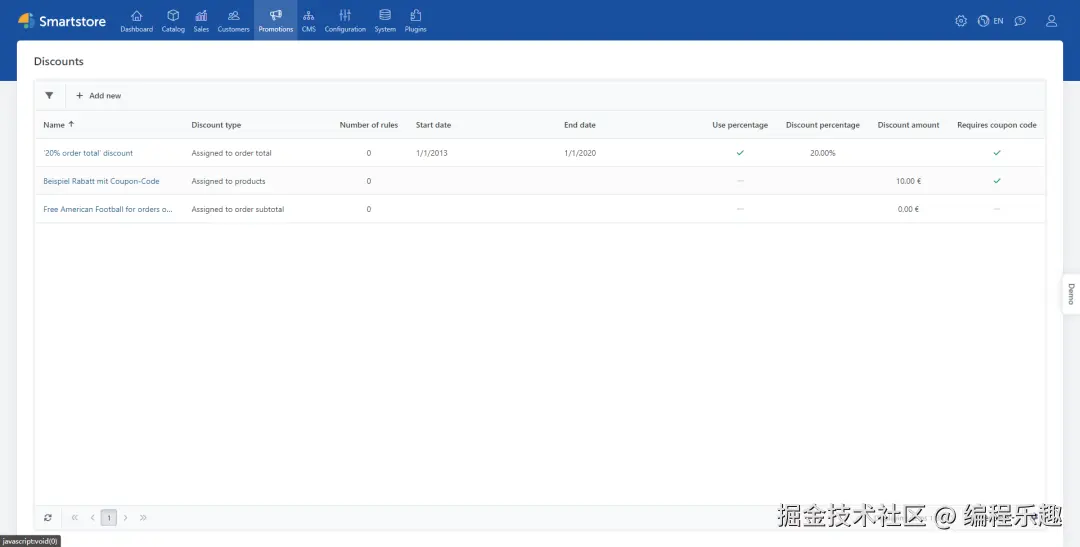Image resolution: width=1080 pixels, height=547 pixels.
Task: Sort by Number of rules header
Action: pos(368,125)
